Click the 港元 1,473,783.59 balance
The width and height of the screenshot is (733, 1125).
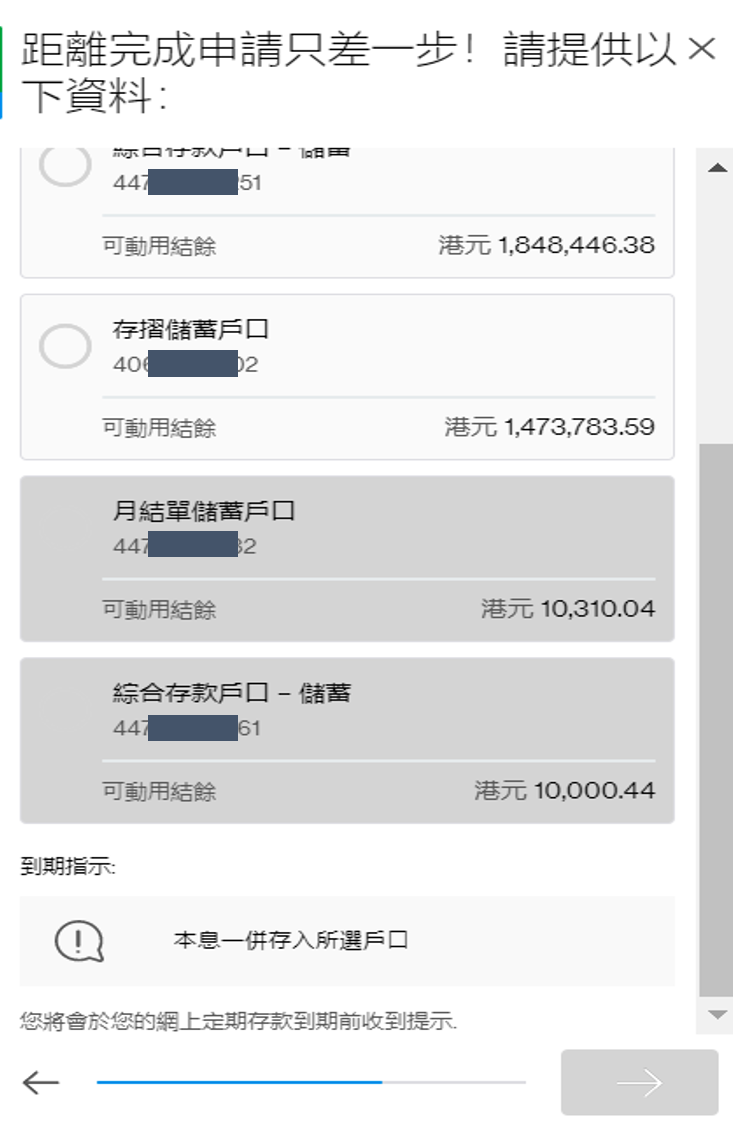[549, 428]
